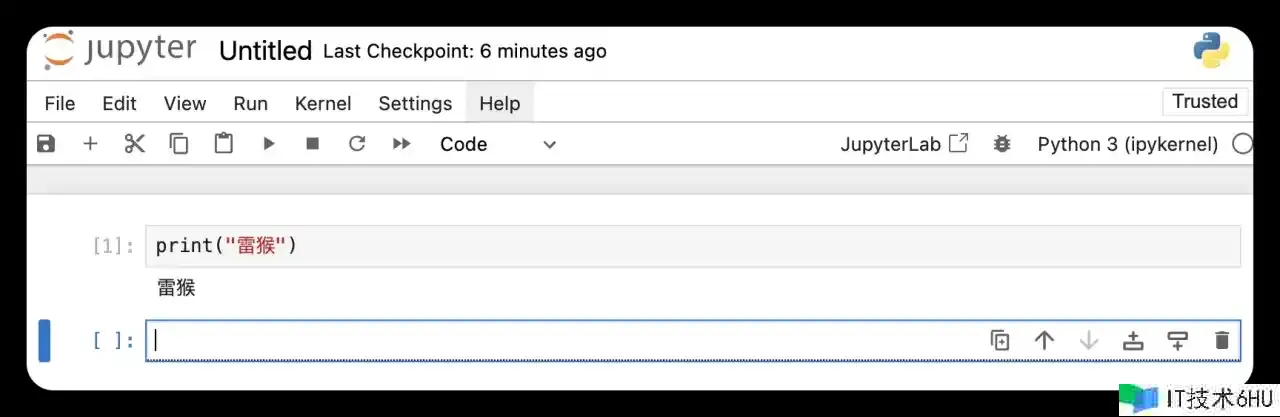
Task: Delete the active cell with the trash icon
Action: (1221, 340)
